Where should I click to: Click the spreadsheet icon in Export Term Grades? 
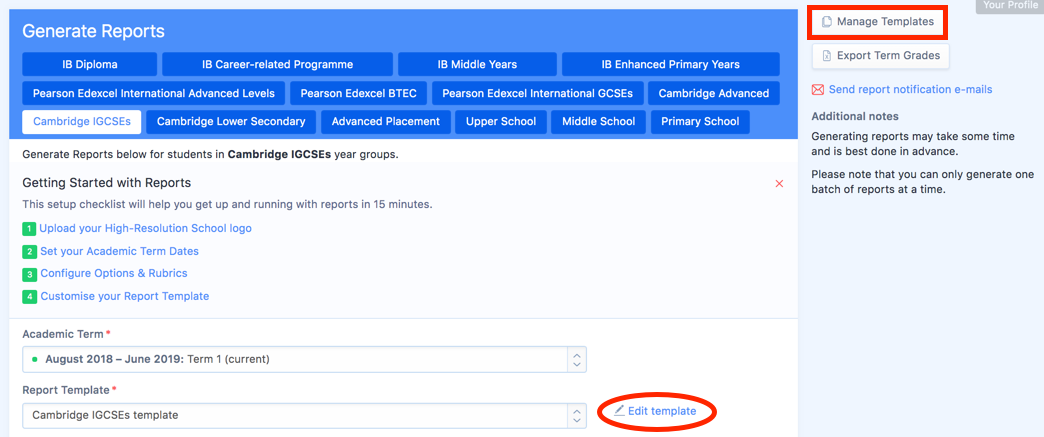(827, 55)
